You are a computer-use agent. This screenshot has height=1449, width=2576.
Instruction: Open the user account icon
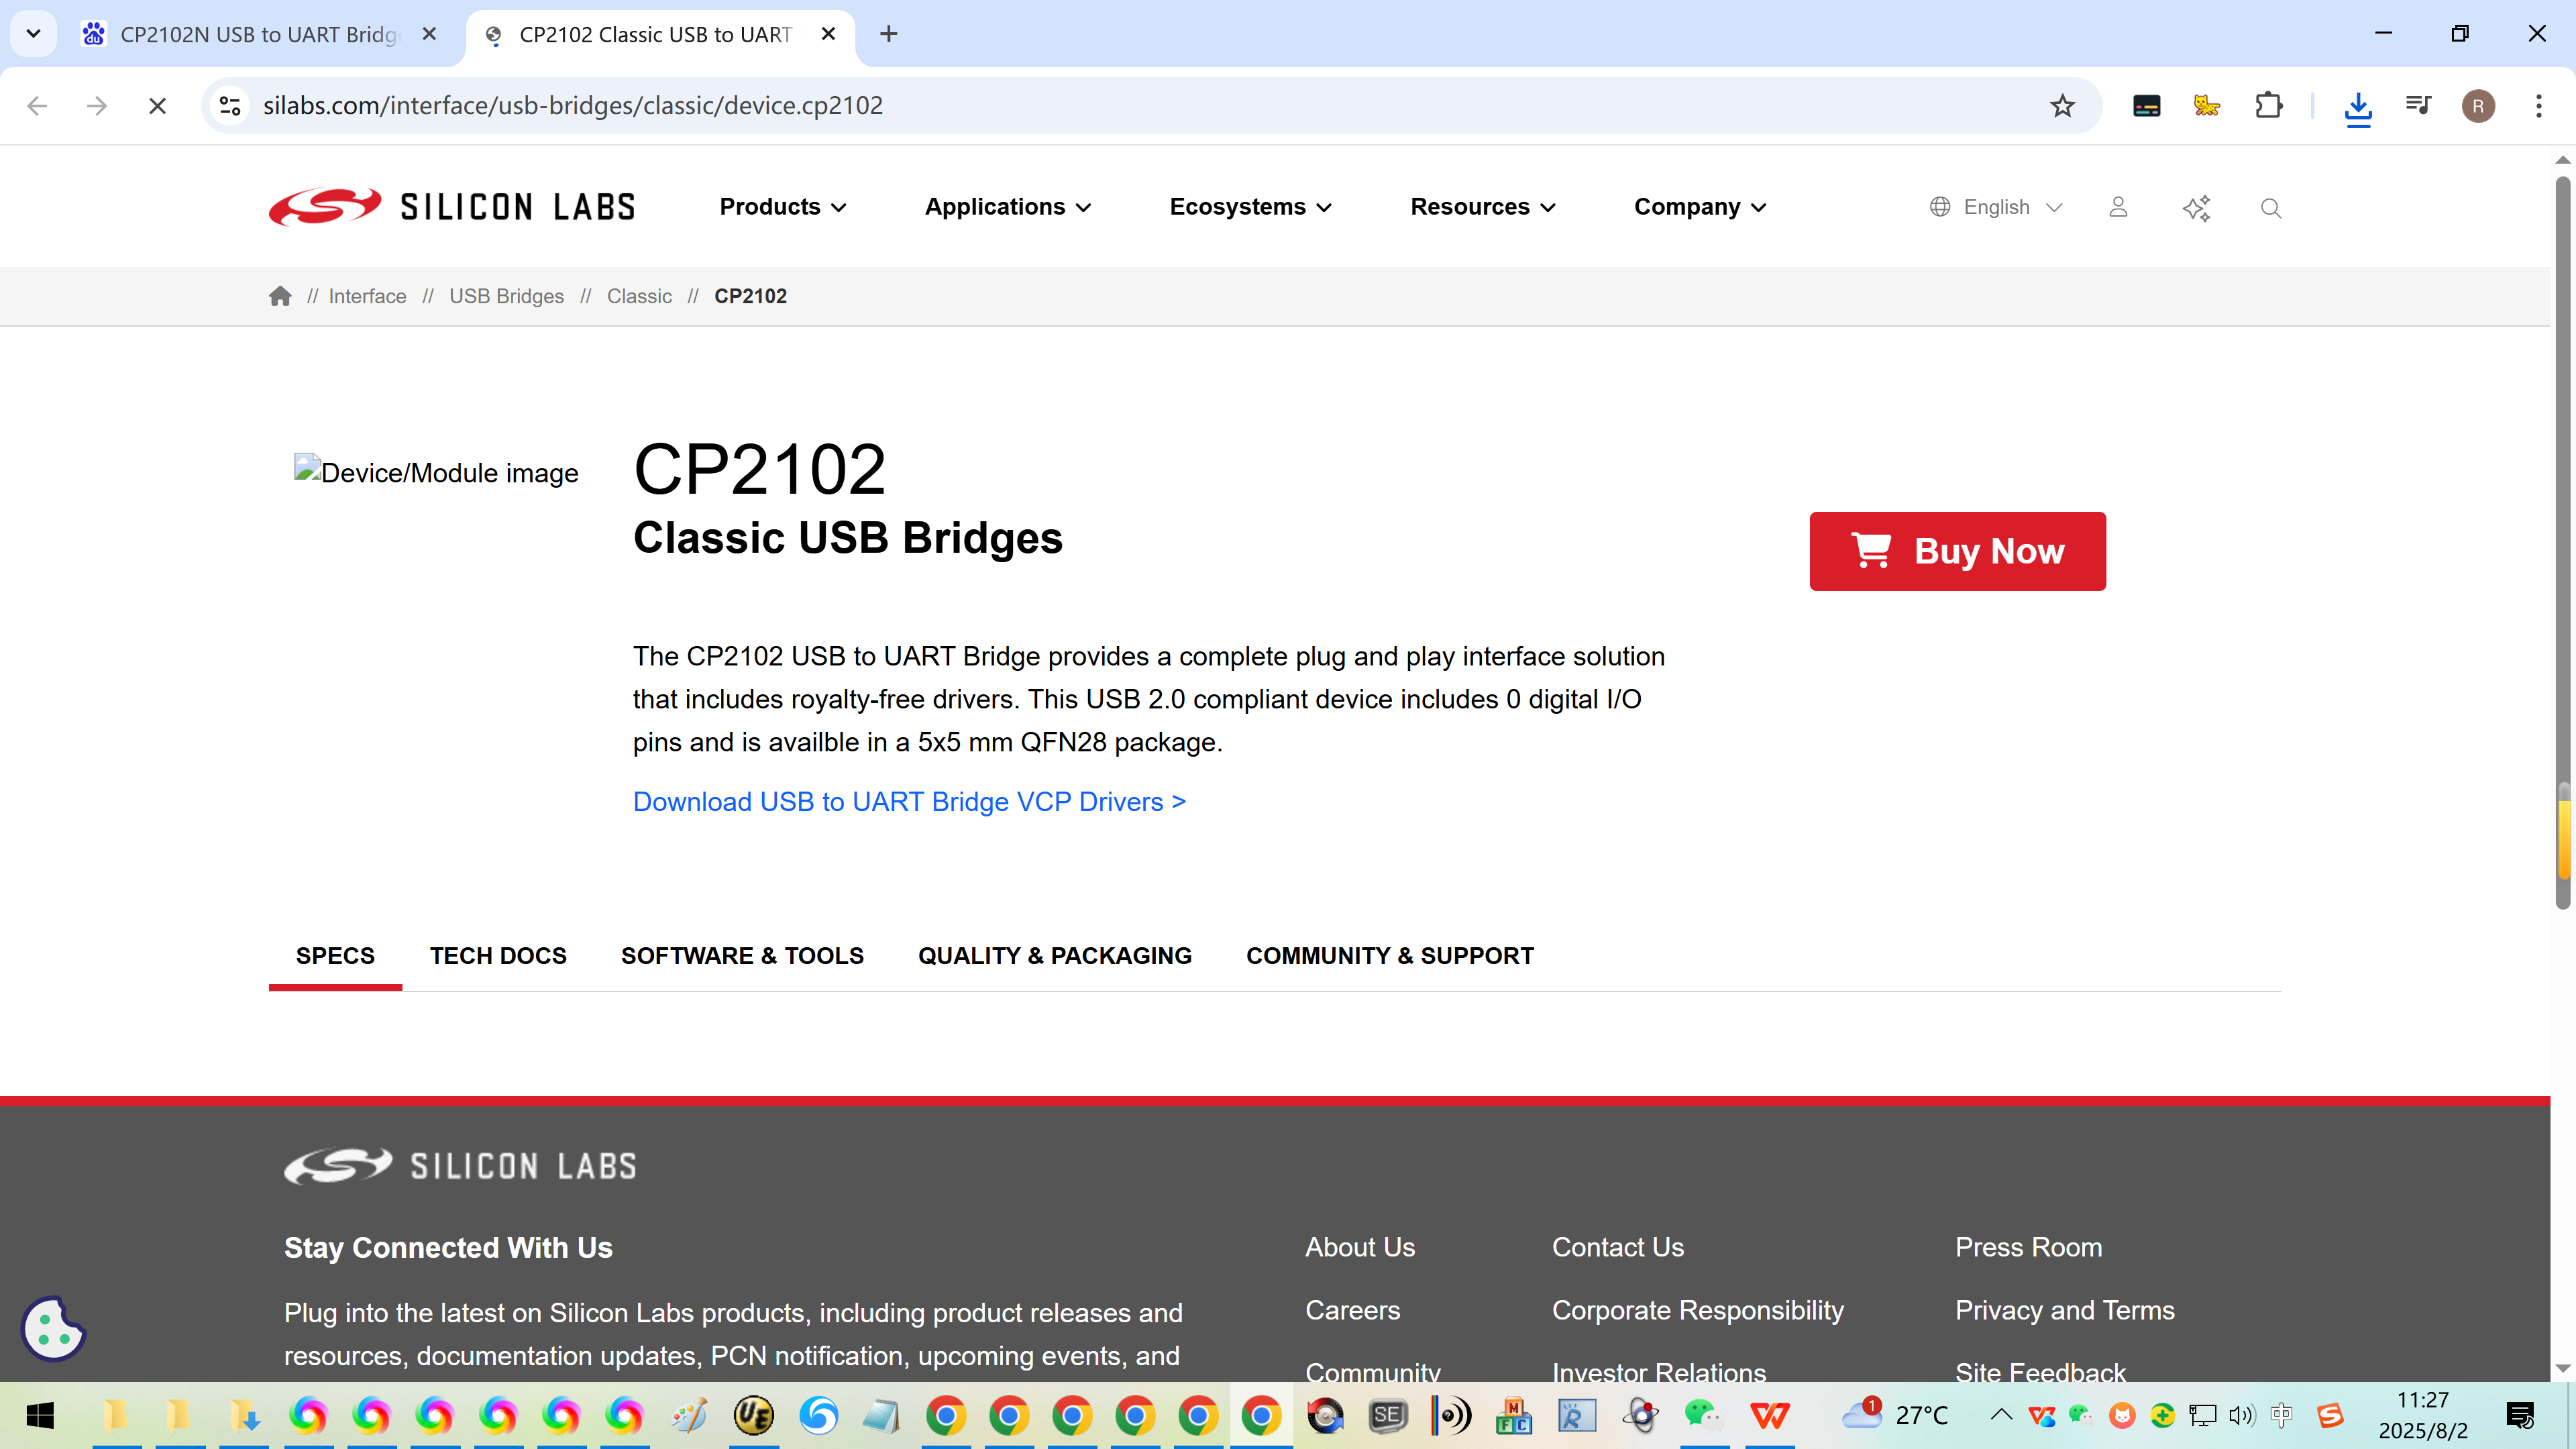pos(2118,207)
